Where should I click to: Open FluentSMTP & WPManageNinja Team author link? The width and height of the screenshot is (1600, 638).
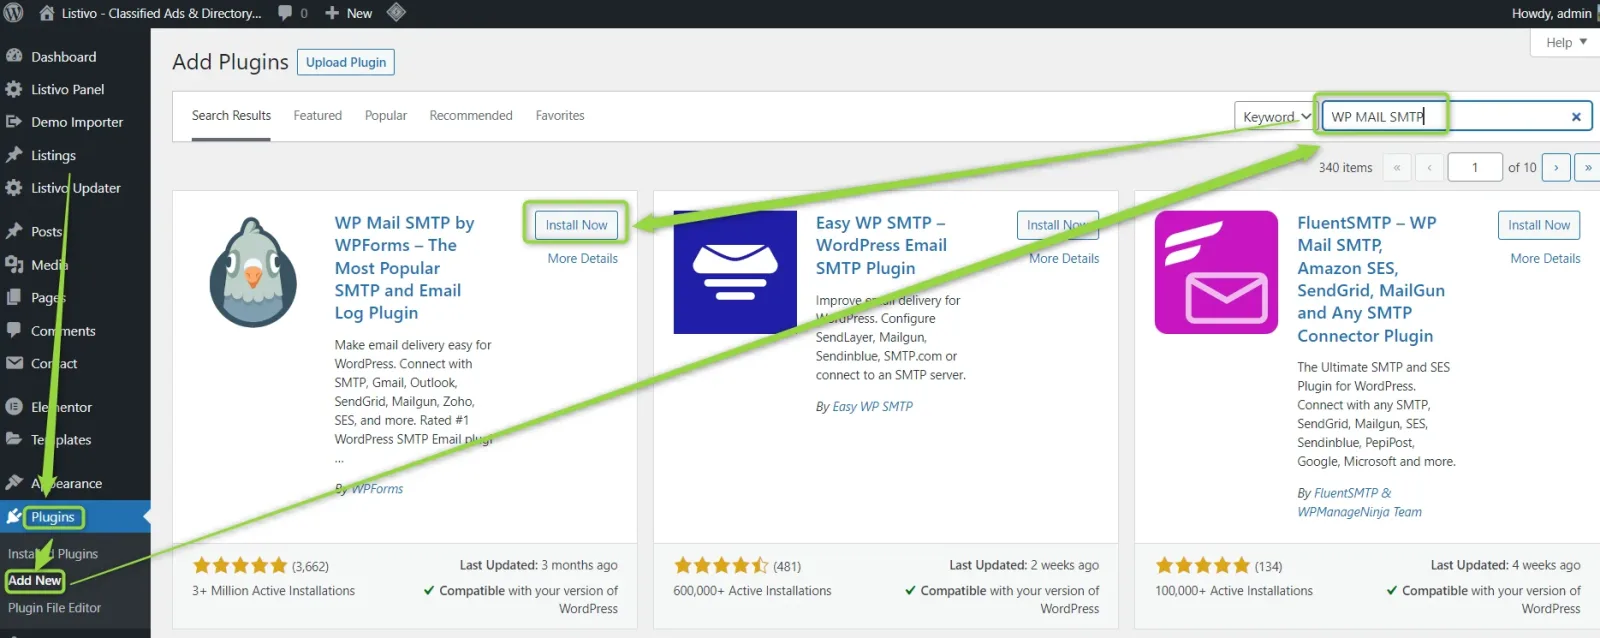tap(1359, 502)
